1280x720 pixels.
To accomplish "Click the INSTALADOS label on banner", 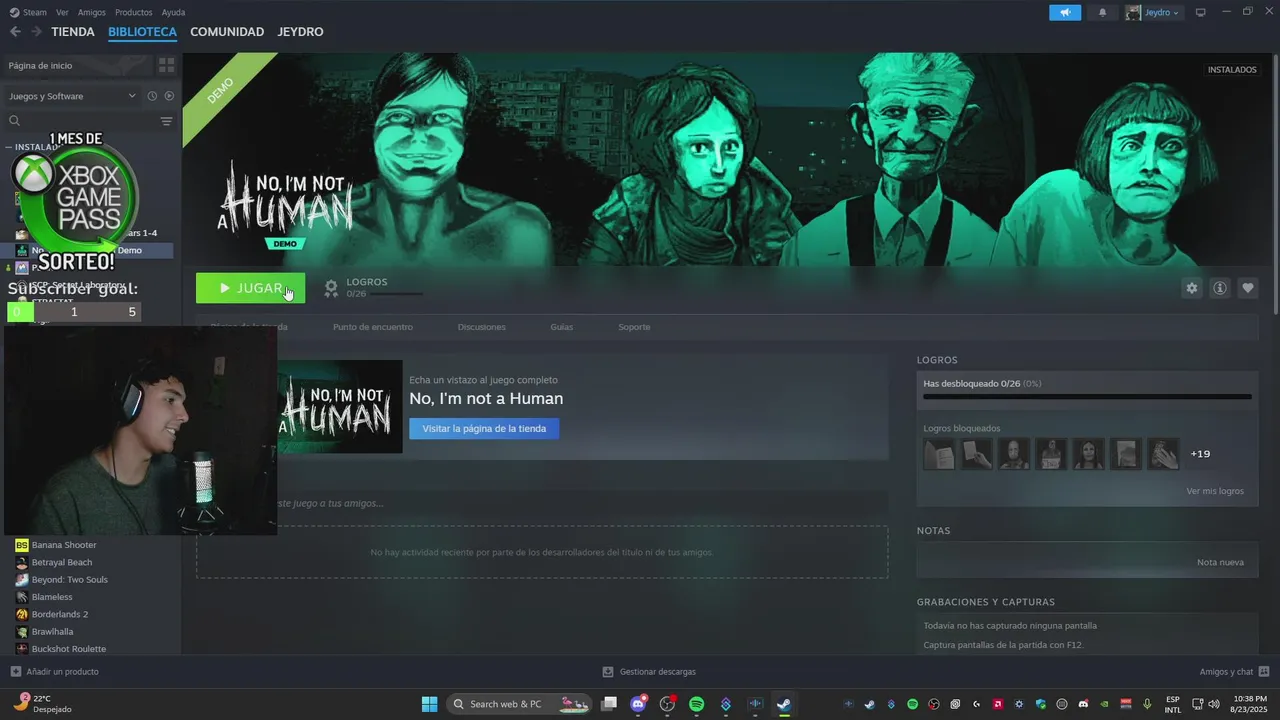I will pyautogui.click(x=1232, y=70).
